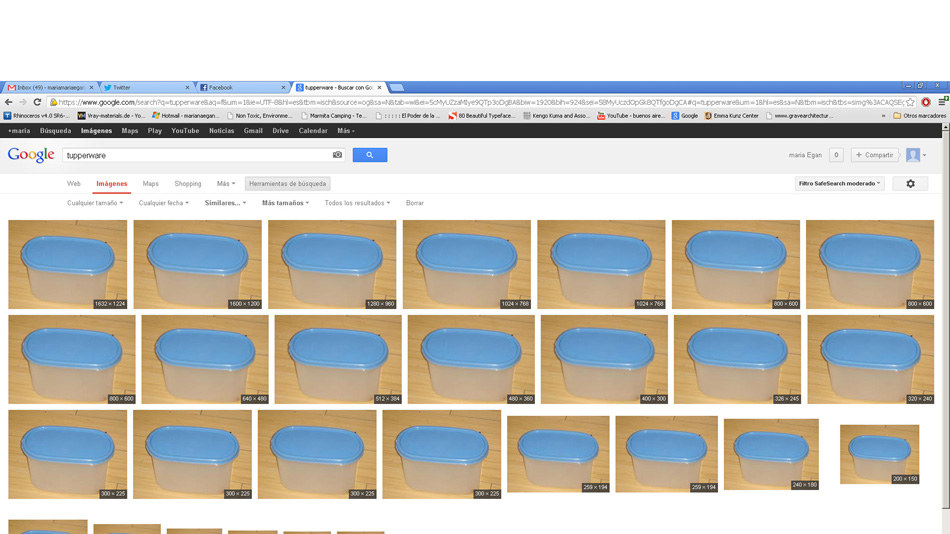Click the vertical page scrollbar
This screenshot has width=950, height=534.
point(945,318)
